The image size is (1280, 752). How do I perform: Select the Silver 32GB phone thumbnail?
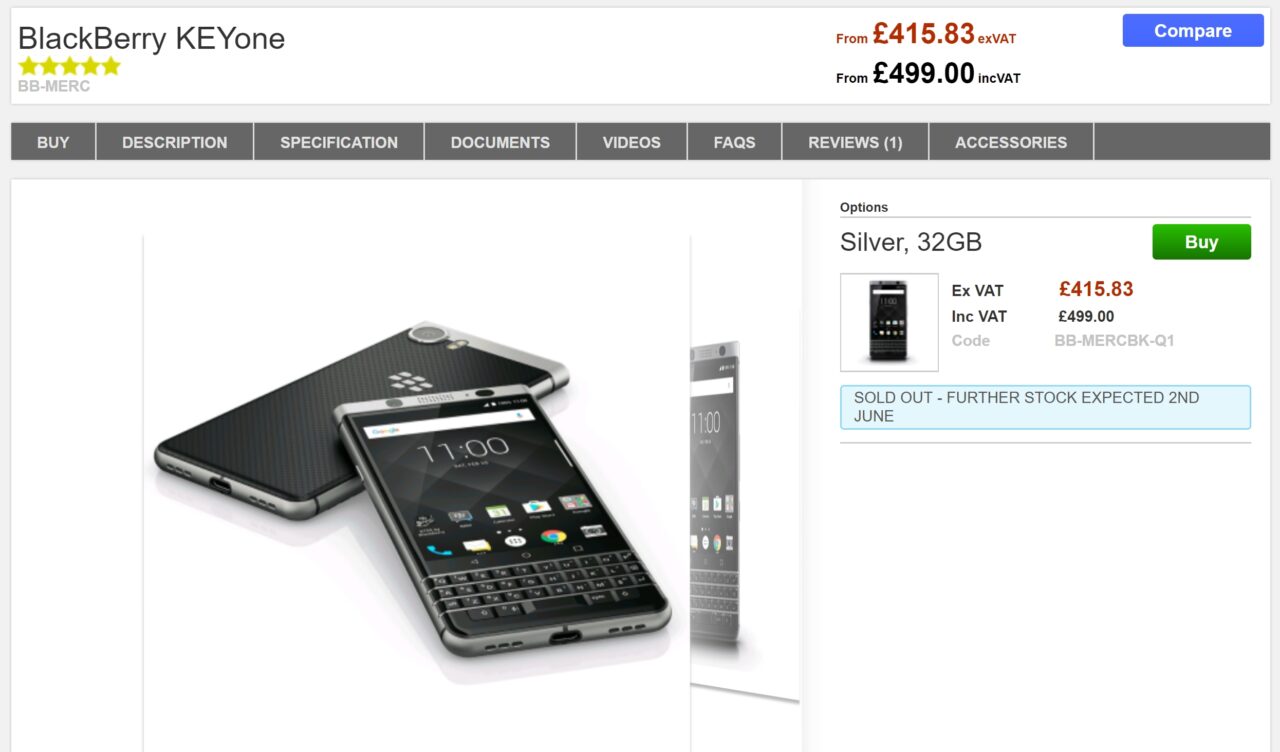pos(889,322)
